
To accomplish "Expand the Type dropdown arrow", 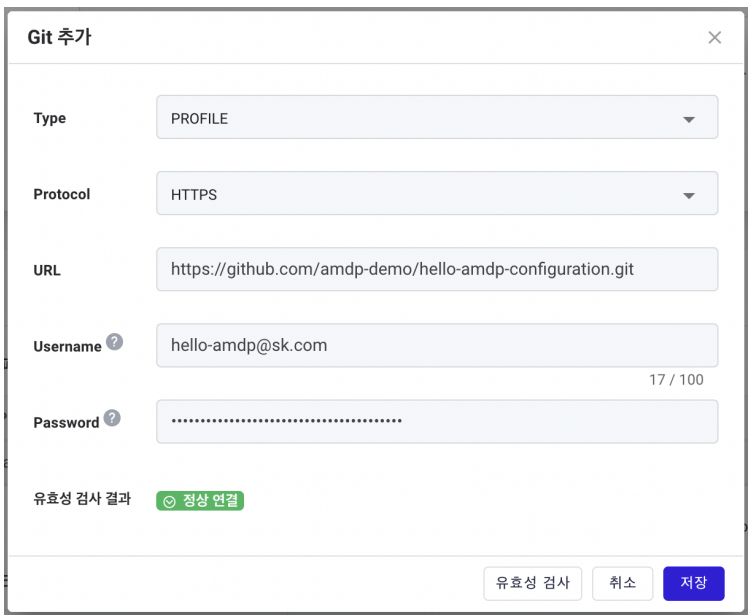I will (x=689, y=119).
